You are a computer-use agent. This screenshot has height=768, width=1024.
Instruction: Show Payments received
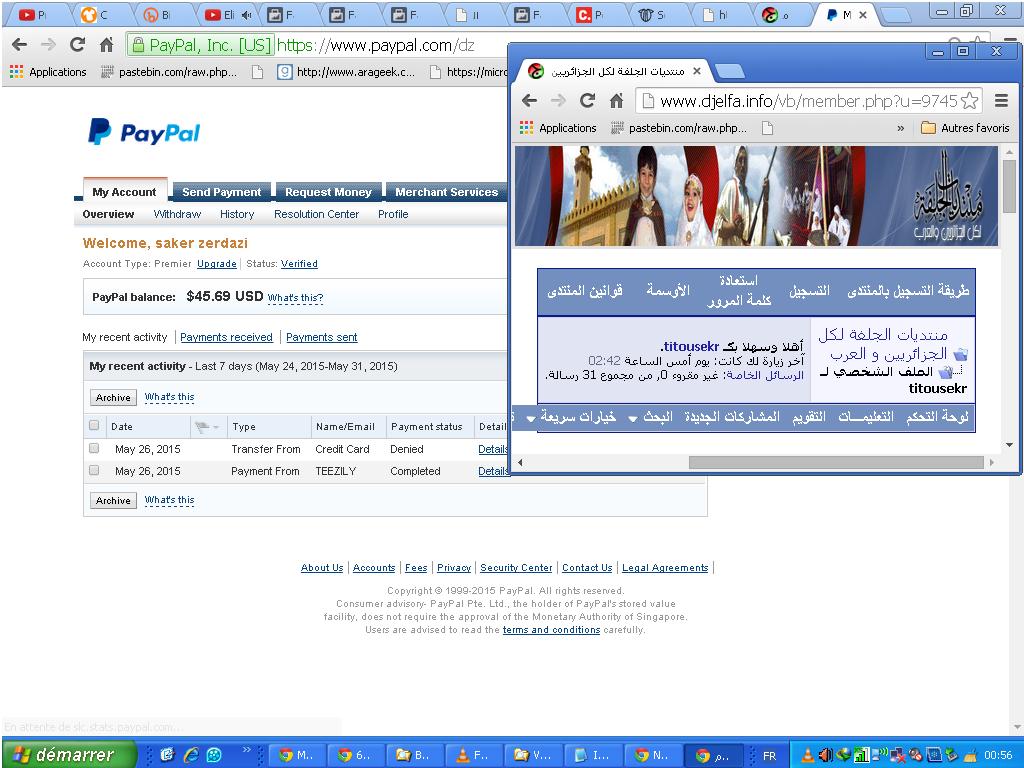[226, 337]
